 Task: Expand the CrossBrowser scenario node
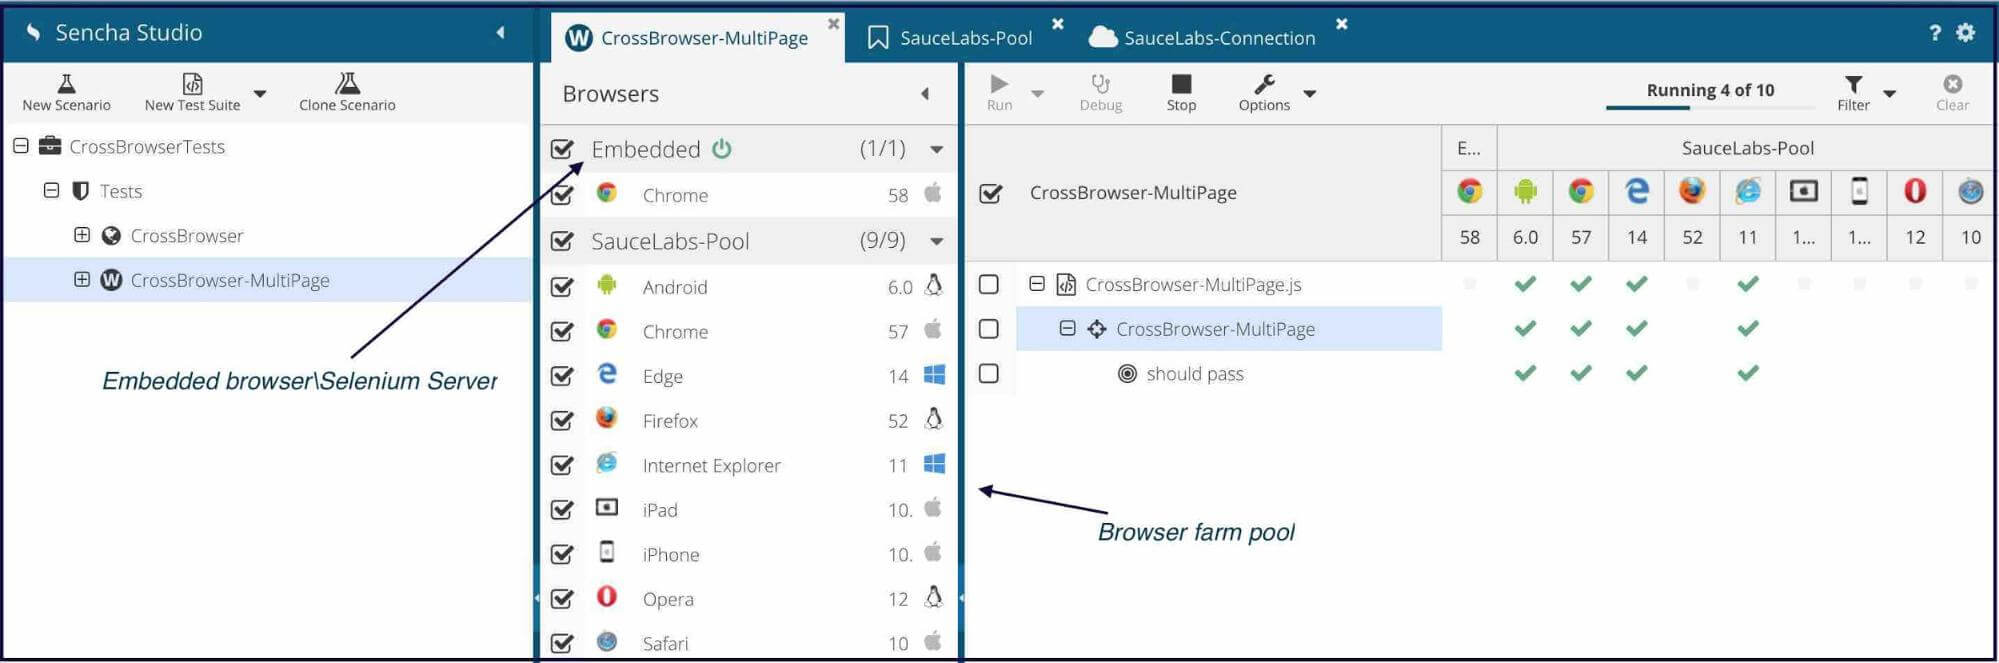click(x=82, y=235)
